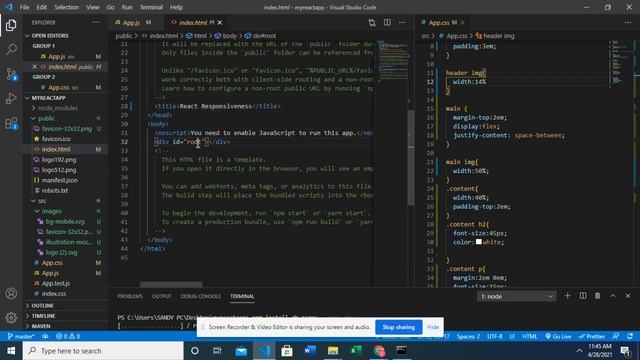Switch to the Output panel tab
Viewport: 640px width, 360px height.
click(x=162, y=296)
